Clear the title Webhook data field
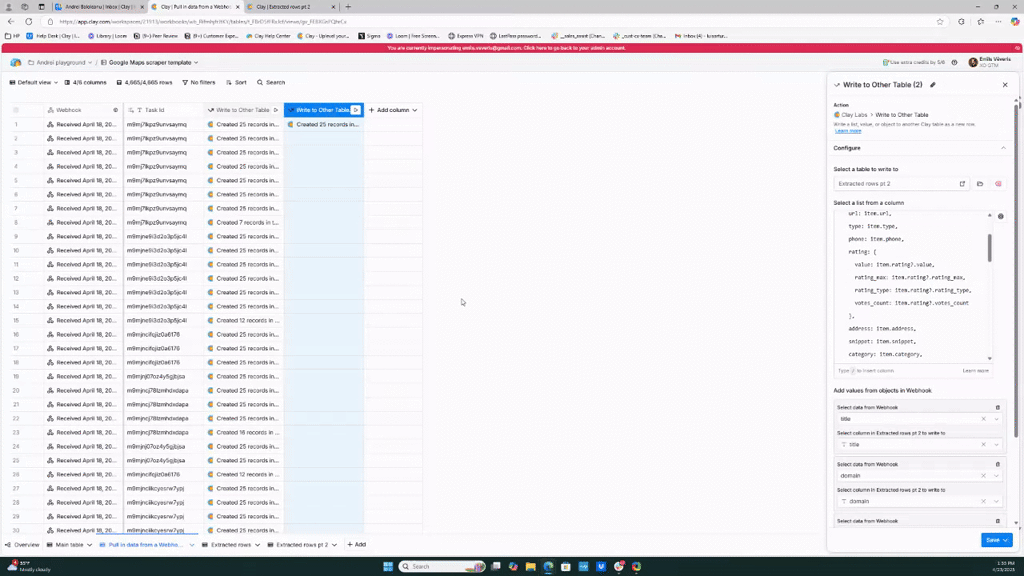The image size is (1024, 576). pyautogui.click(x=983, y=419)
